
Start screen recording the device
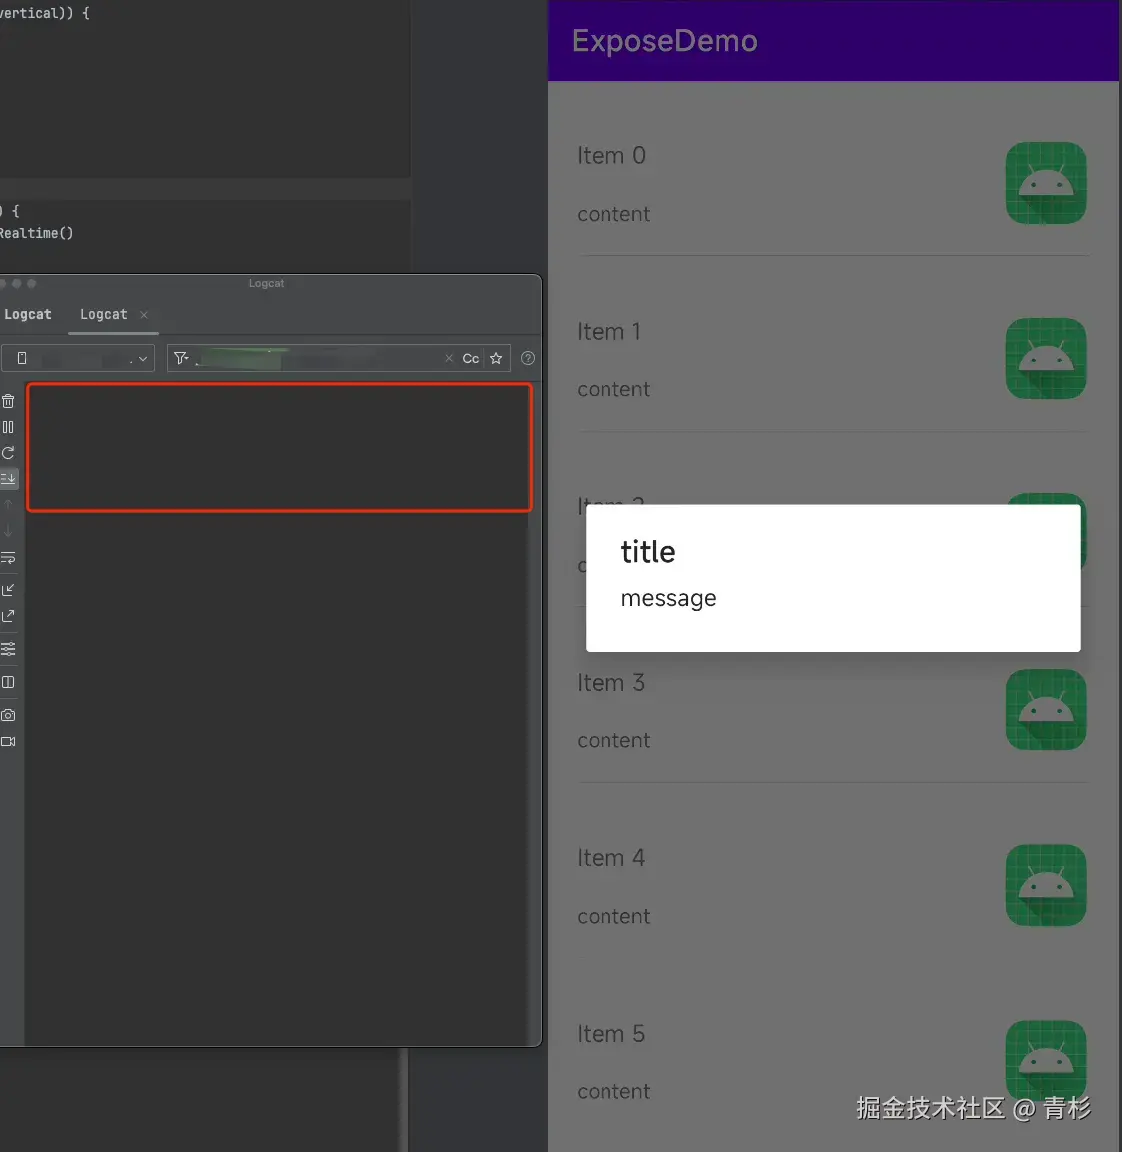point(9,741)
